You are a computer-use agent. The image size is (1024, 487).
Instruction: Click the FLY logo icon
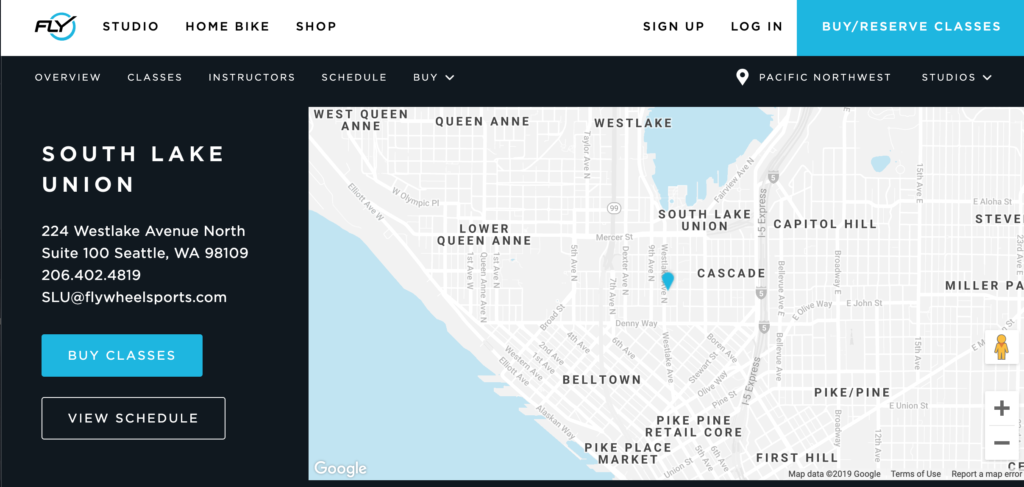(x=56, y=27)
